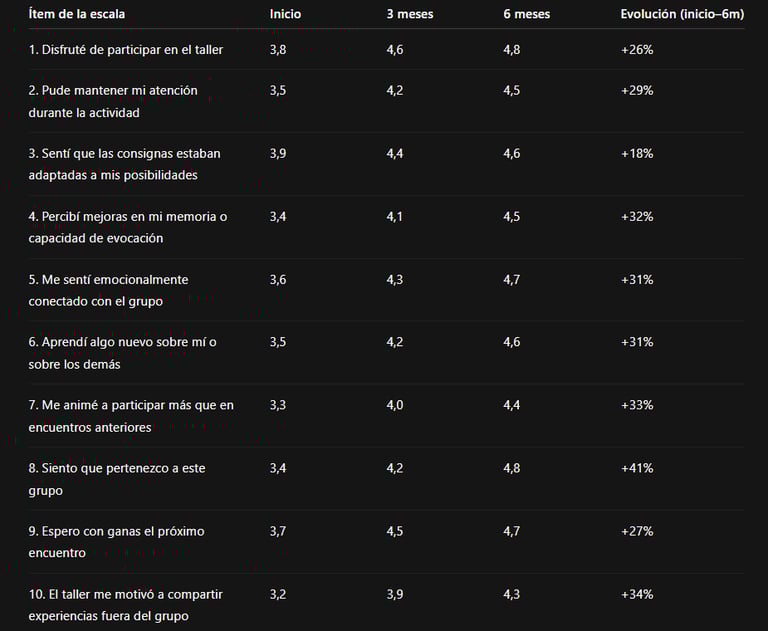Image resolution: width=768 pixels, height=631 pixels.
Task: Click the 3,9 value in the 3 meses column
Action: pyautogui.click(x=395, y=595)
